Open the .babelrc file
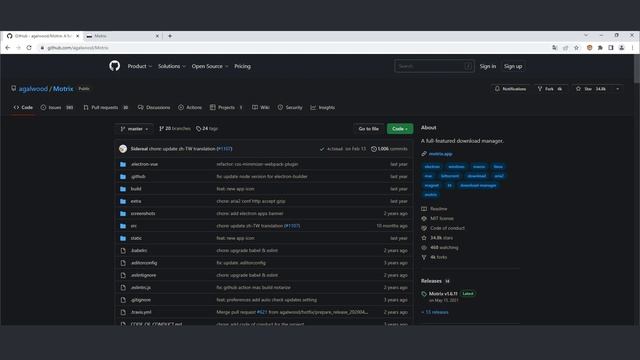Image resolution: width=640 pixels, height=360 pixels. 139,250
